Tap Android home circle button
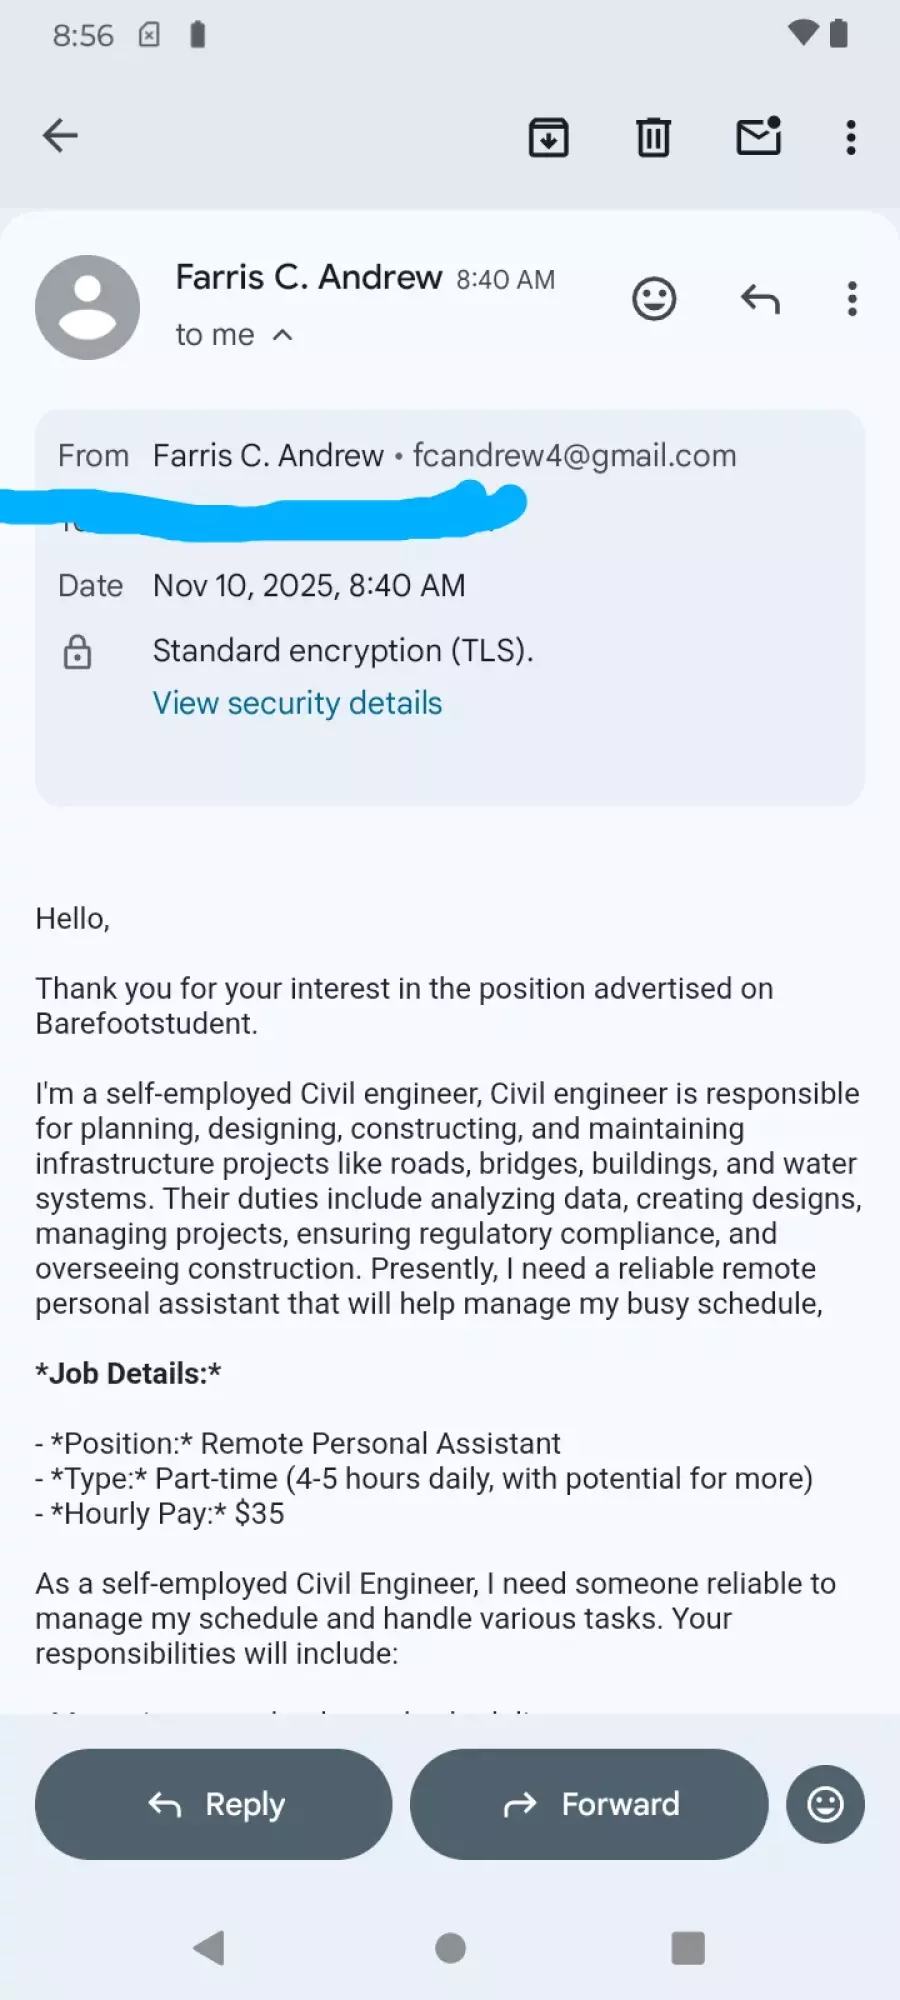This screenshot has height=2000, width=900. coord(450,1948)
